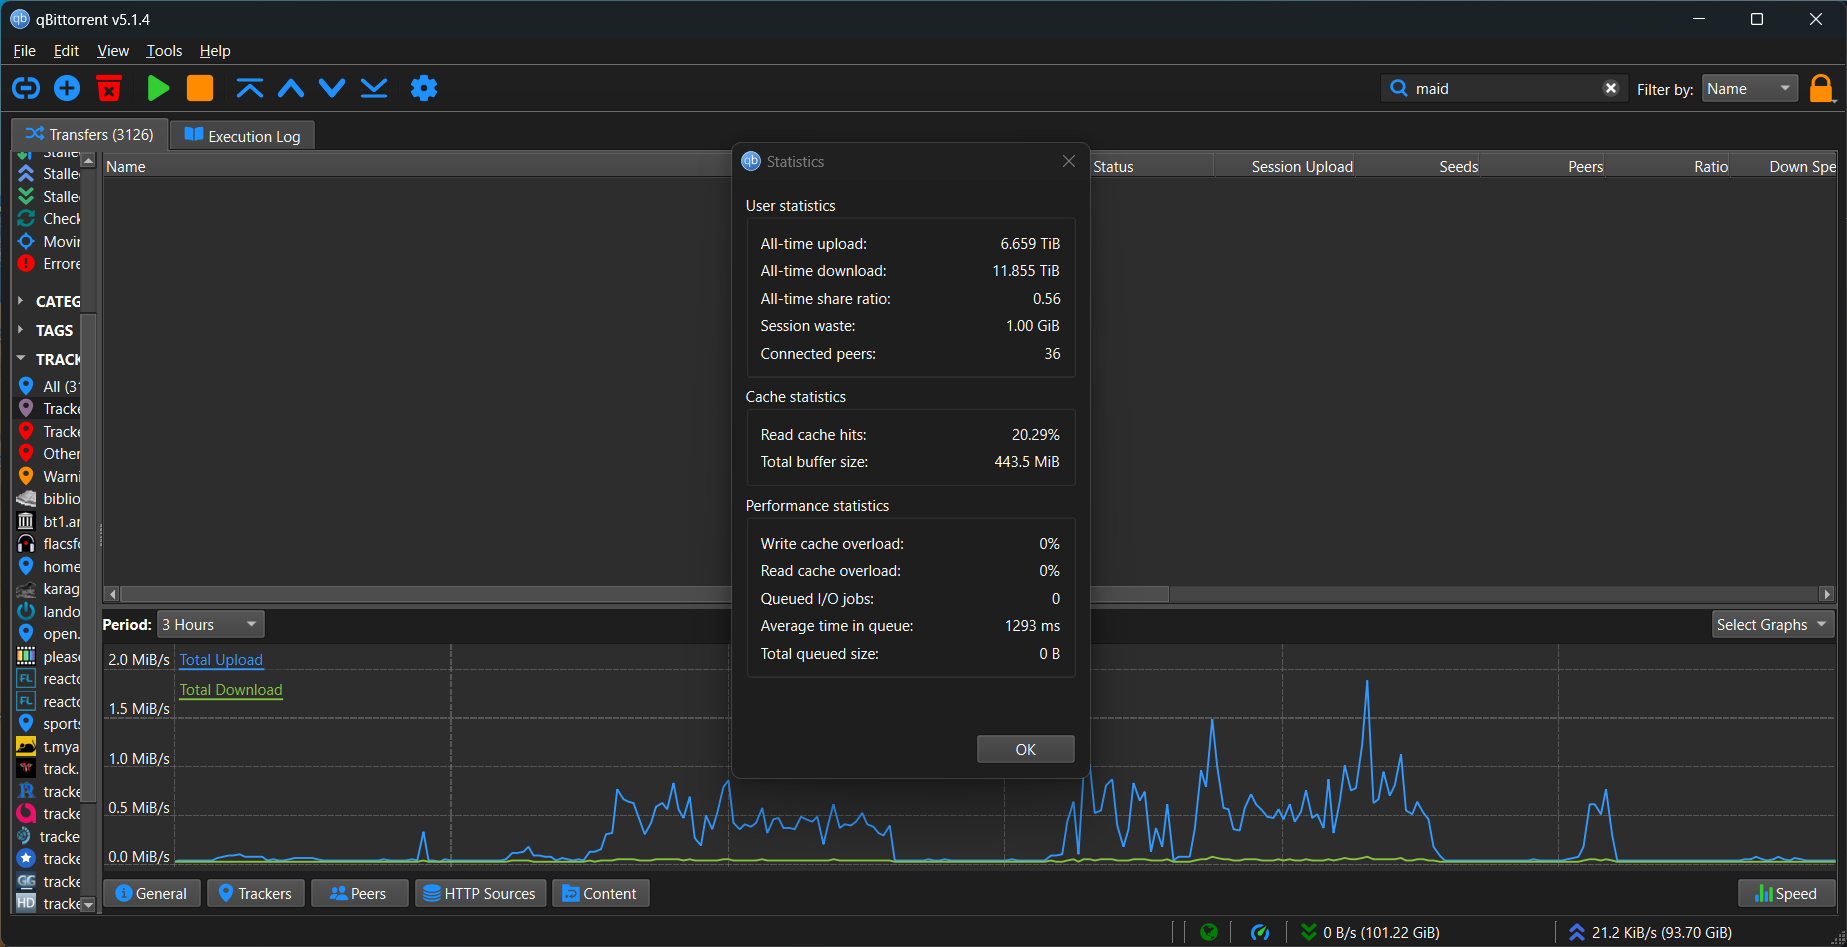The height and width of the screenshot is (947, 1847).
Task: Select the 'Other' error tracker filter
Action: tap(49, 454)
